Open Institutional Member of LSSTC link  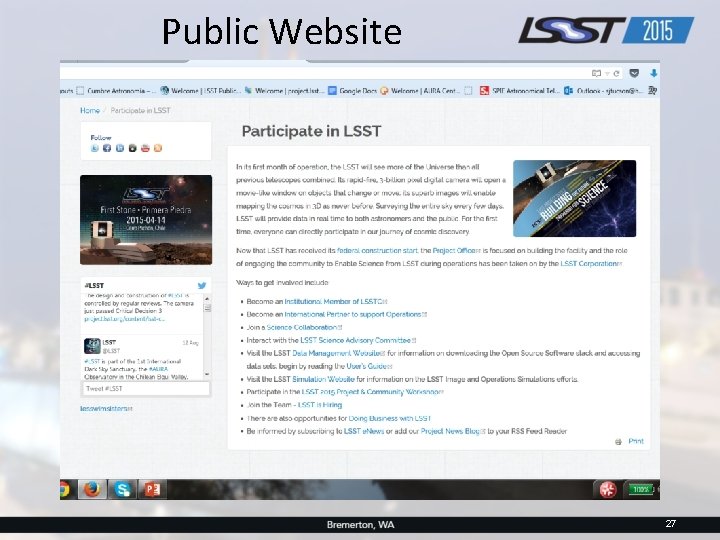click(336, 302)
